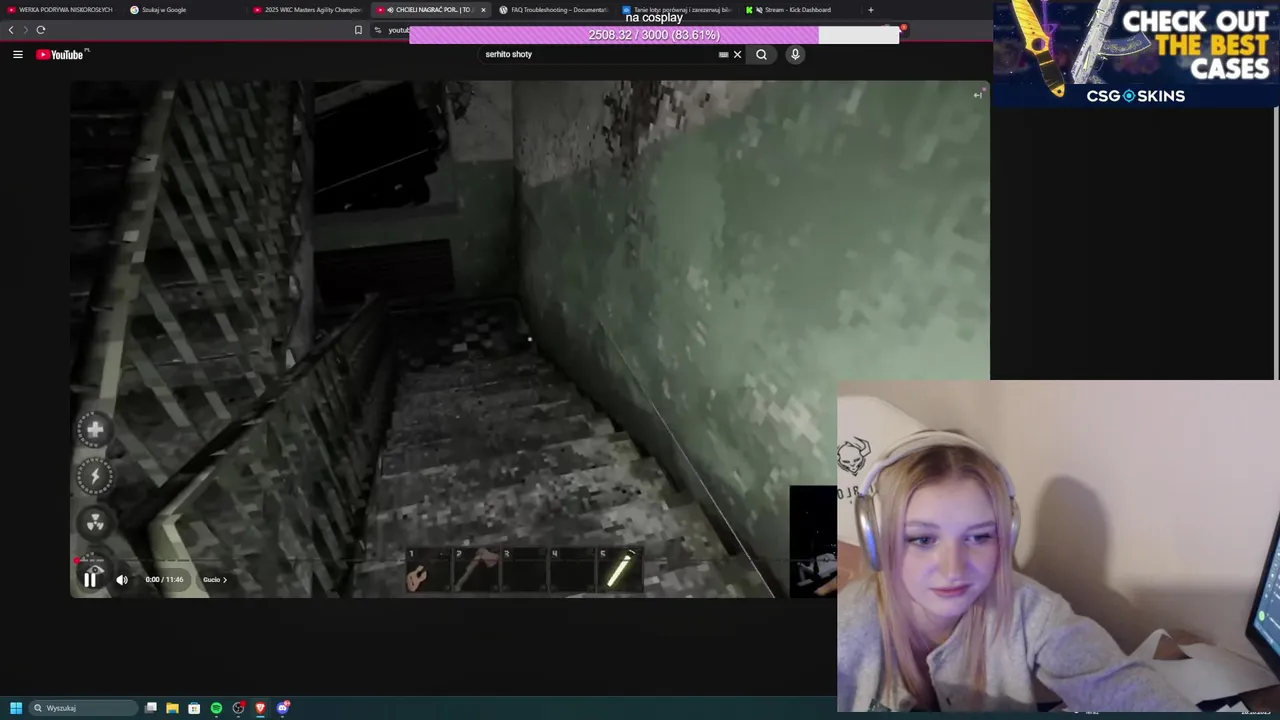Start voice search with microphone
The image size is (1280, 720).
(x=795, y=54)
